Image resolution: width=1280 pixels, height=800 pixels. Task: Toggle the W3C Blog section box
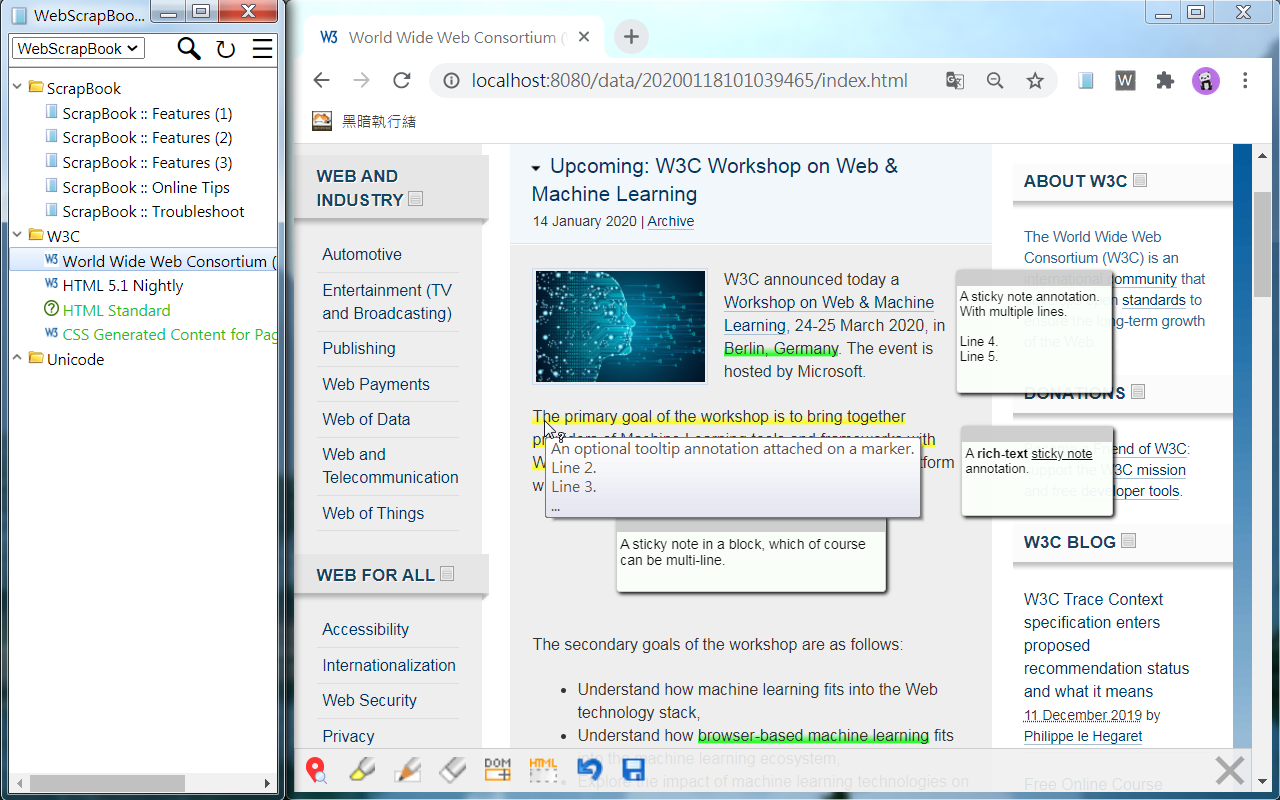(x=1129, y=541)
